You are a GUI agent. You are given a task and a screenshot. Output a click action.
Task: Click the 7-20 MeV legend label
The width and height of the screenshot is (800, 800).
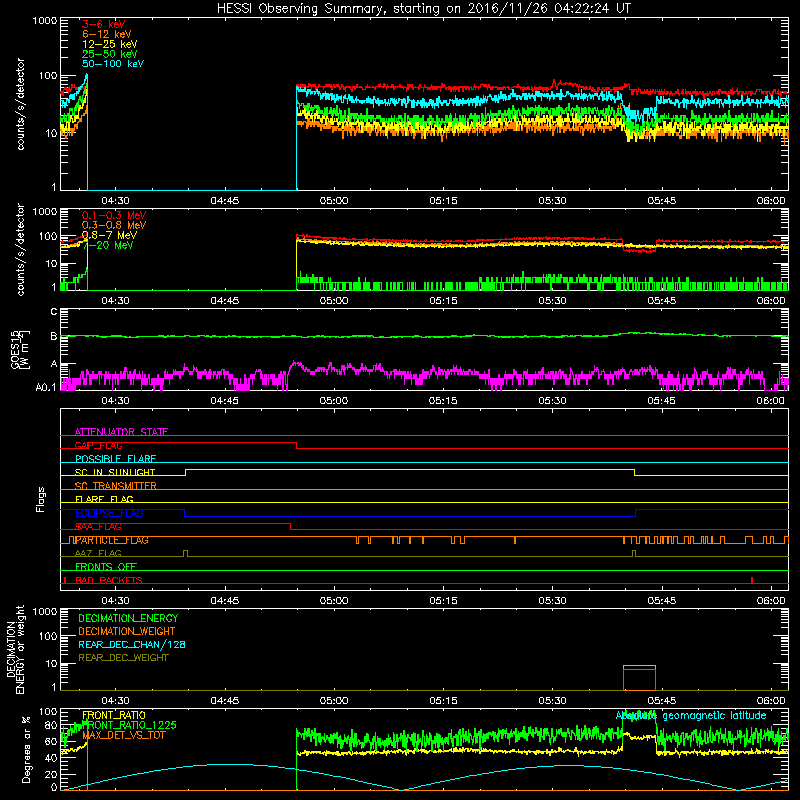click(108, 245)
